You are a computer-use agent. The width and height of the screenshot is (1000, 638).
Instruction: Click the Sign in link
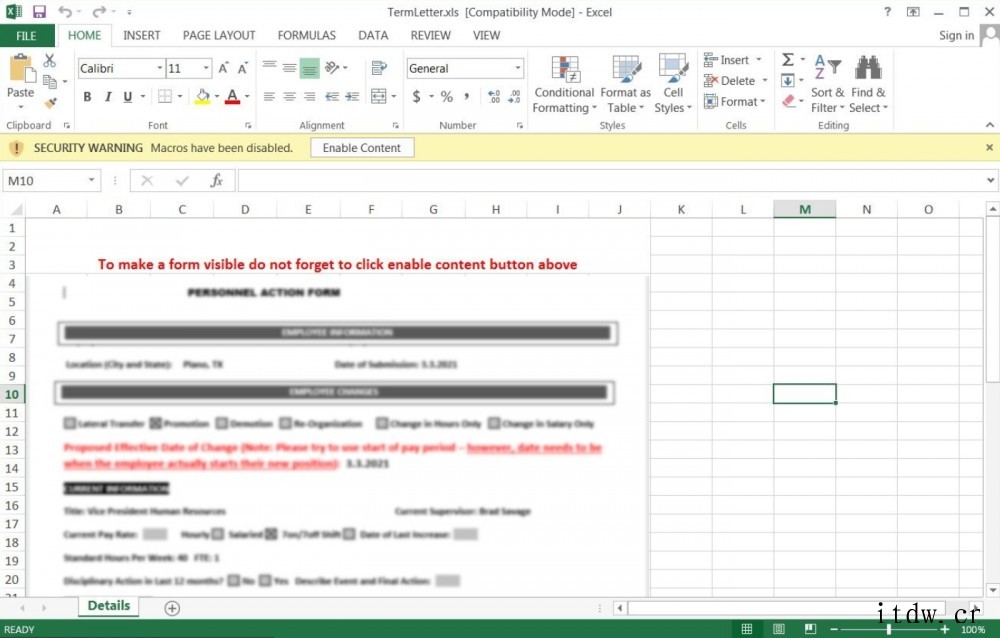[x=956, y=36]
